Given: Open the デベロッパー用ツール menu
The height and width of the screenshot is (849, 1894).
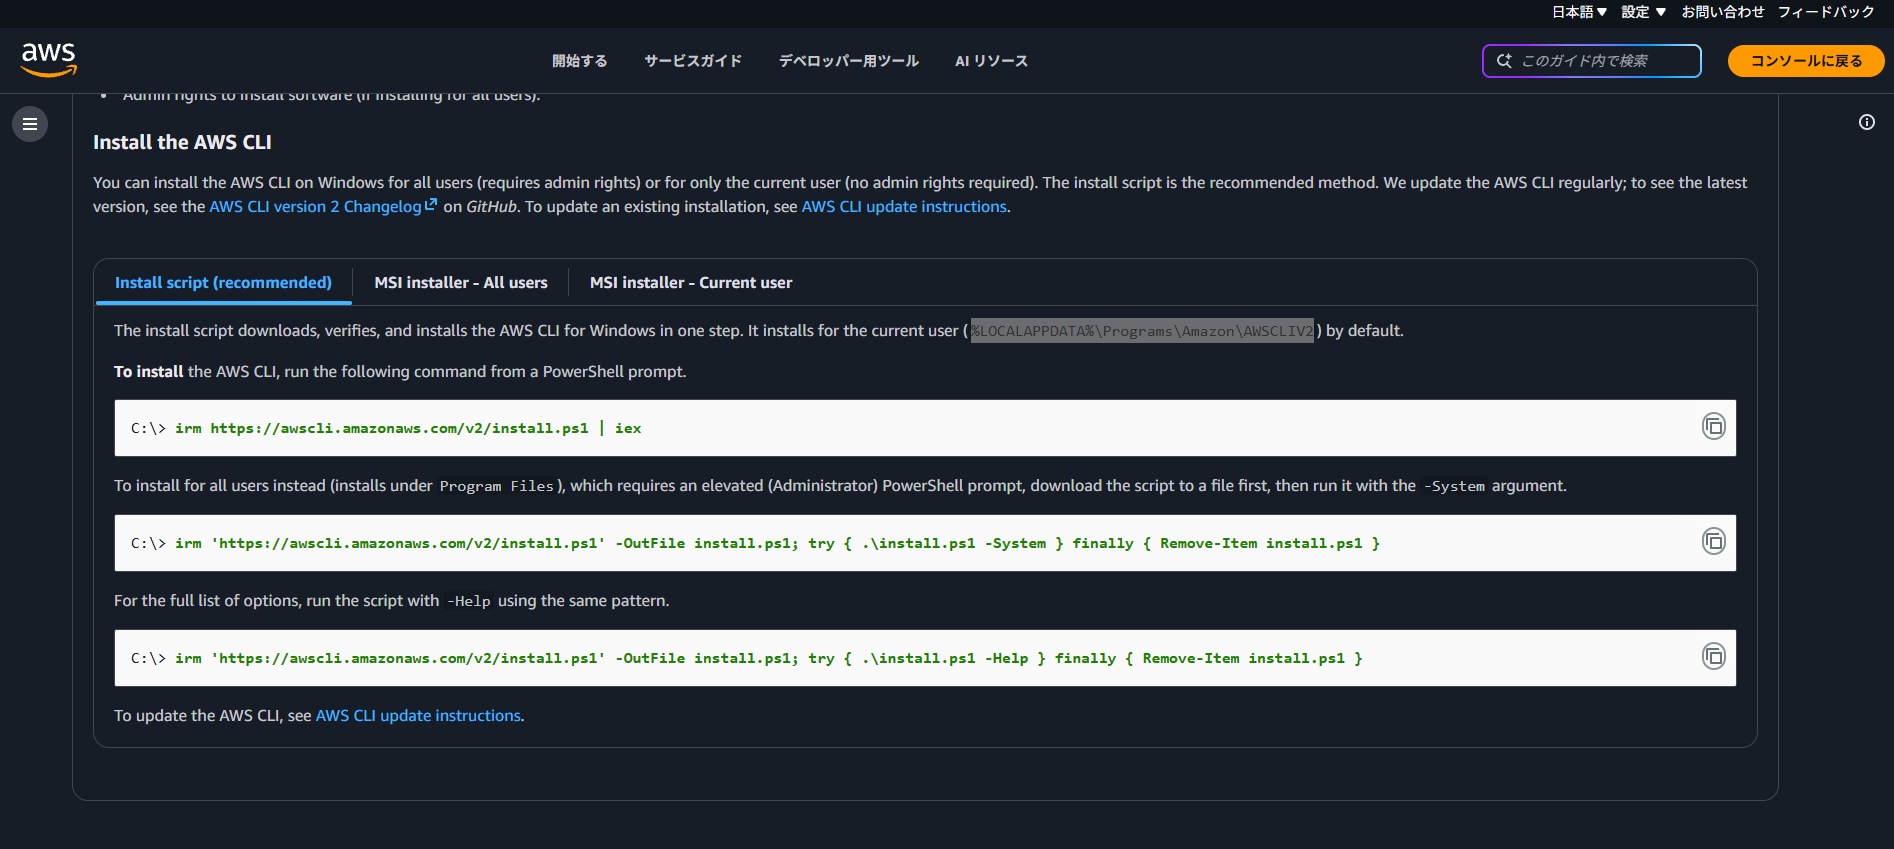Looking at the screenshot, I should [x=849, y=61].
